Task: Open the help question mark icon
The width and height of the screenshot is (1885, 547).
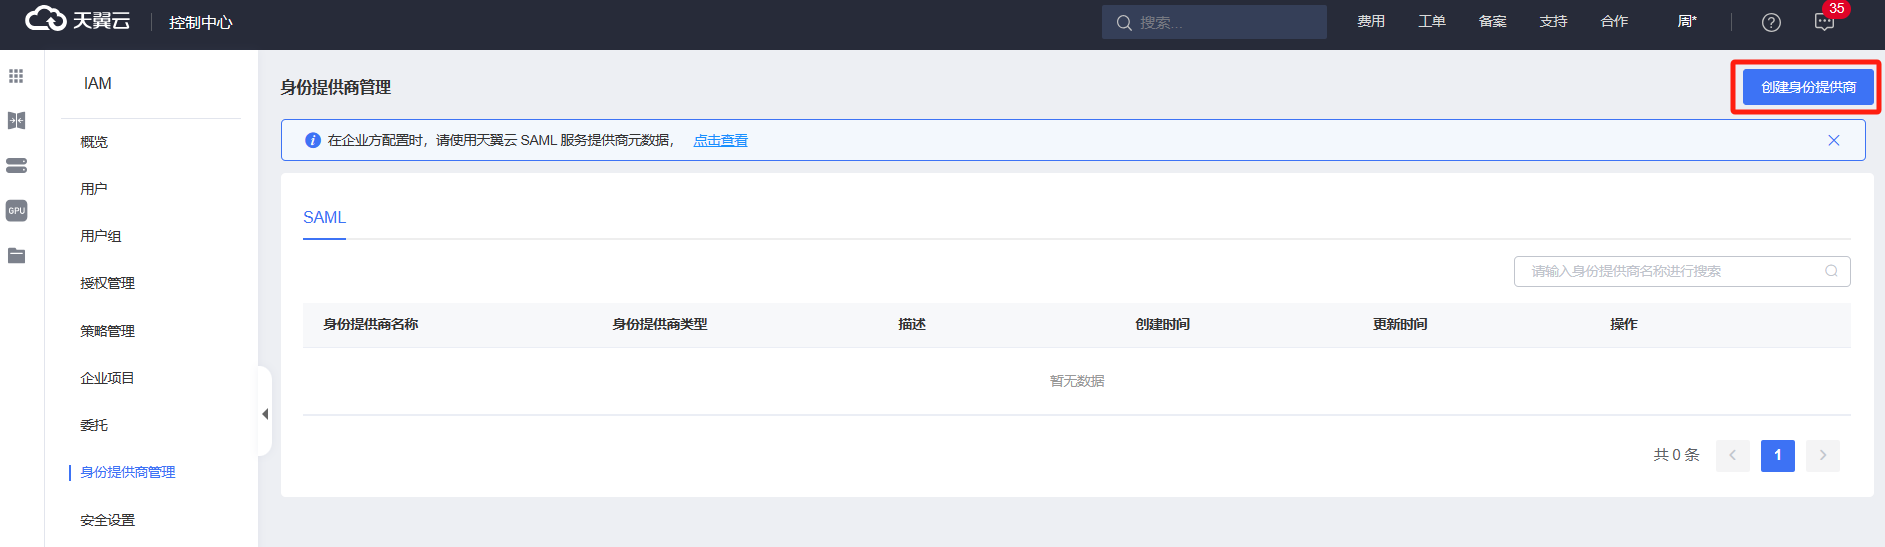Action: 1771,22
